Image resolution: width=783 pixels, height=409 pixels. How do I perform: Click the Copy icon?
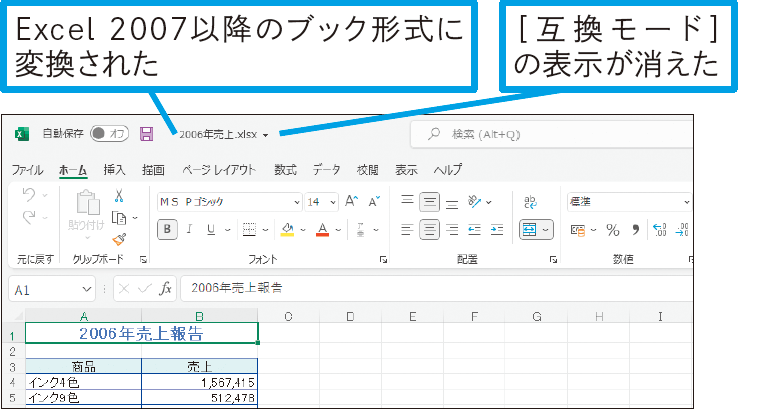point(119,218)
